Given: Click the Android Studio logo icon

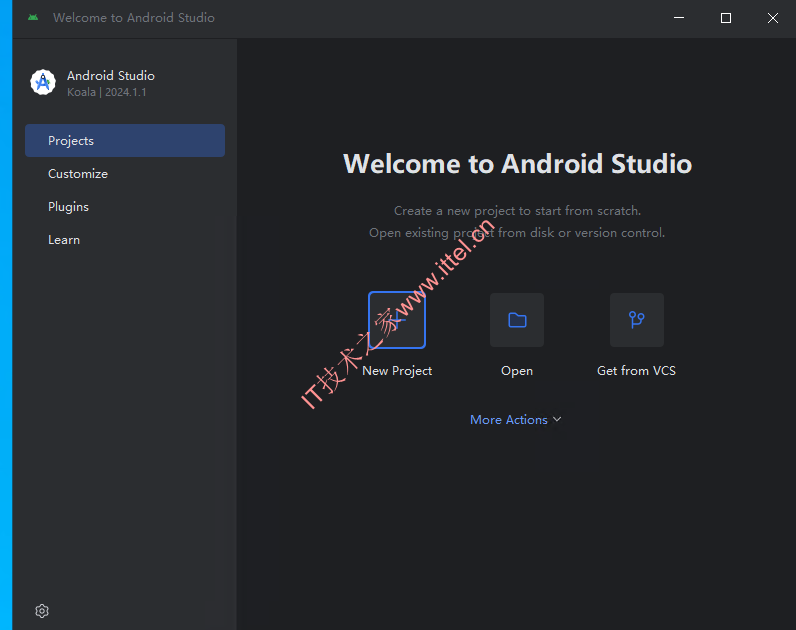Looking at the screenshot, I should (43, 82).
